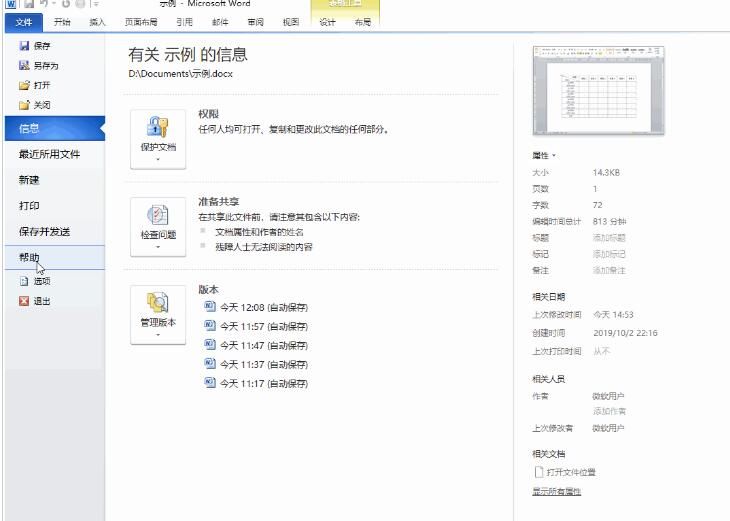Click the 14.3KB size value

(606, 172)
